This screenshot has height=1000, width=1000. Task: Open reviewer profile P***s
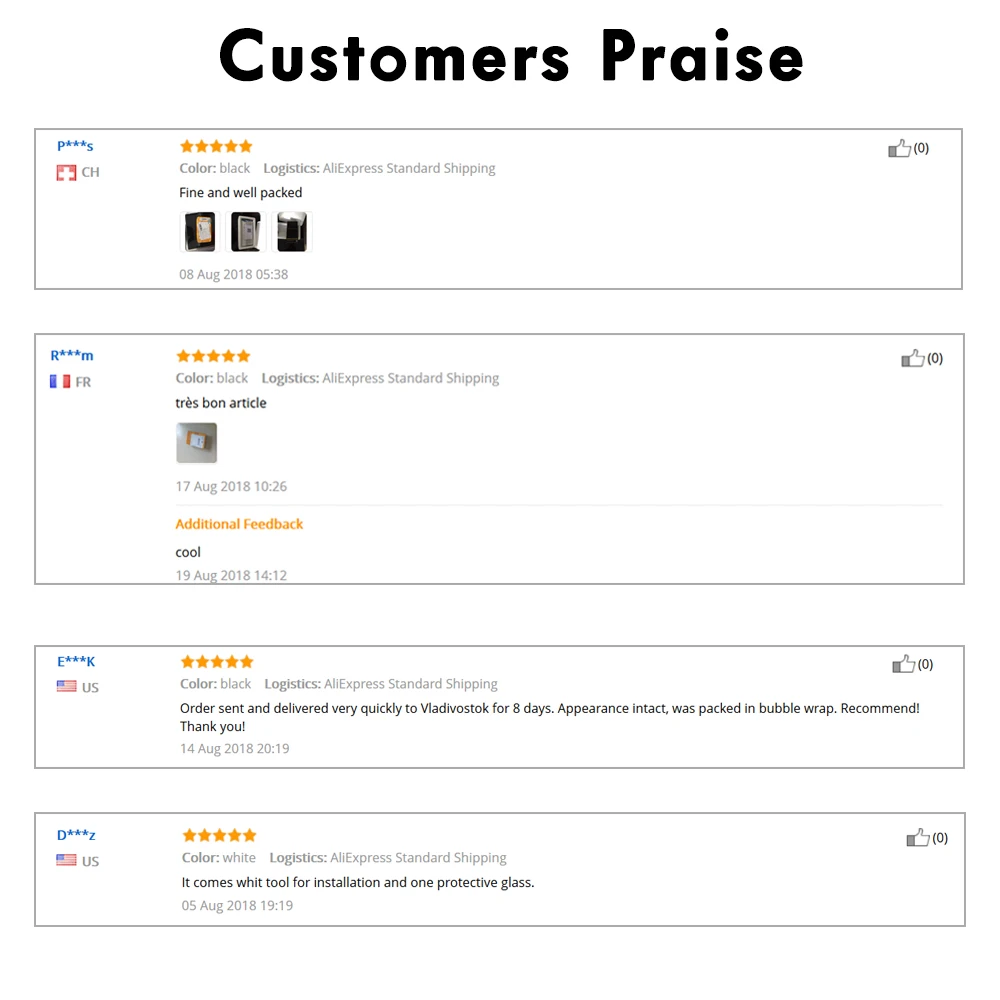pos(75,146)
